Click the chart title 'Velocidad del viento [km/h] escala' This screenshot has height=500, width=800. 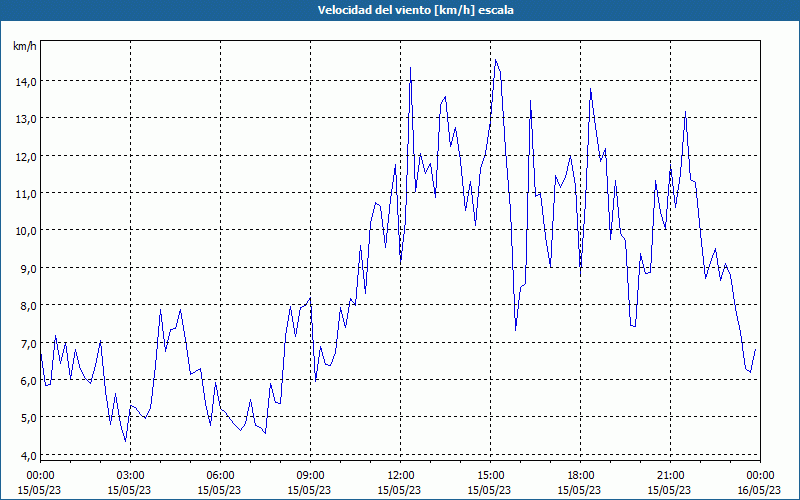click(x=415, y=10)
